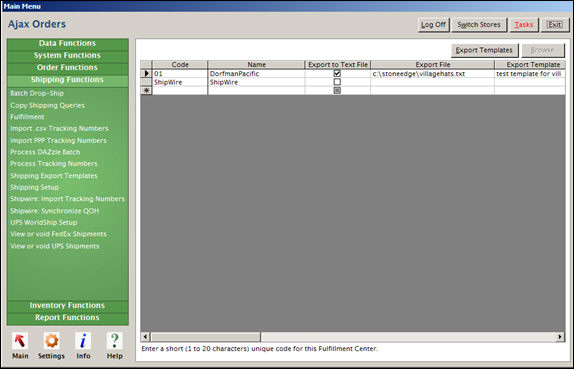Open the Fulfillment menu item
574x369 pixels.
27,117
